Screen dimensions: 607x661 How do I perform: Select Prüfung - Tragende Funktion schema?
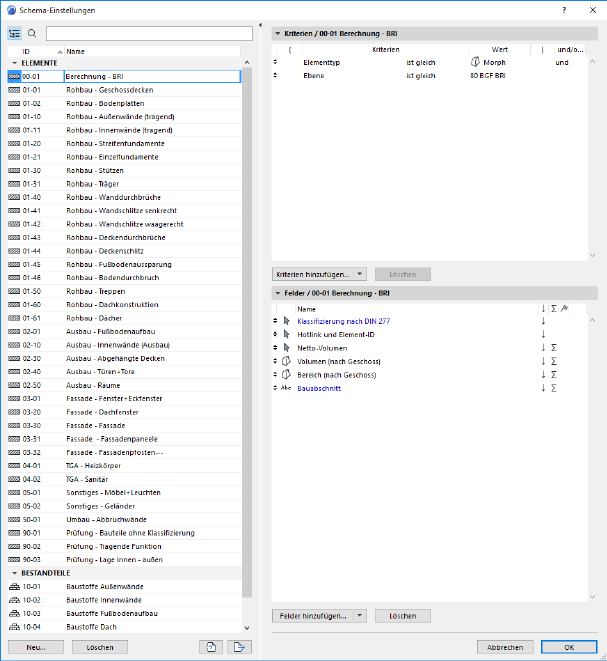[x=124, y=547]
